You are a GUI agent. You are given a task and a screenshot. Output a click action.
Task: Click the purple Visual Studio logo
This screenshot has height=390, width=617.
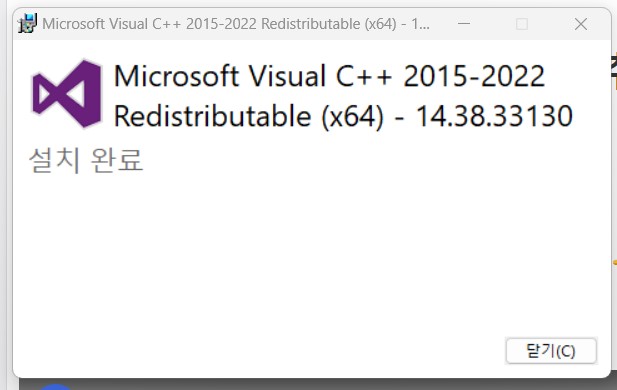coord(67,94)
